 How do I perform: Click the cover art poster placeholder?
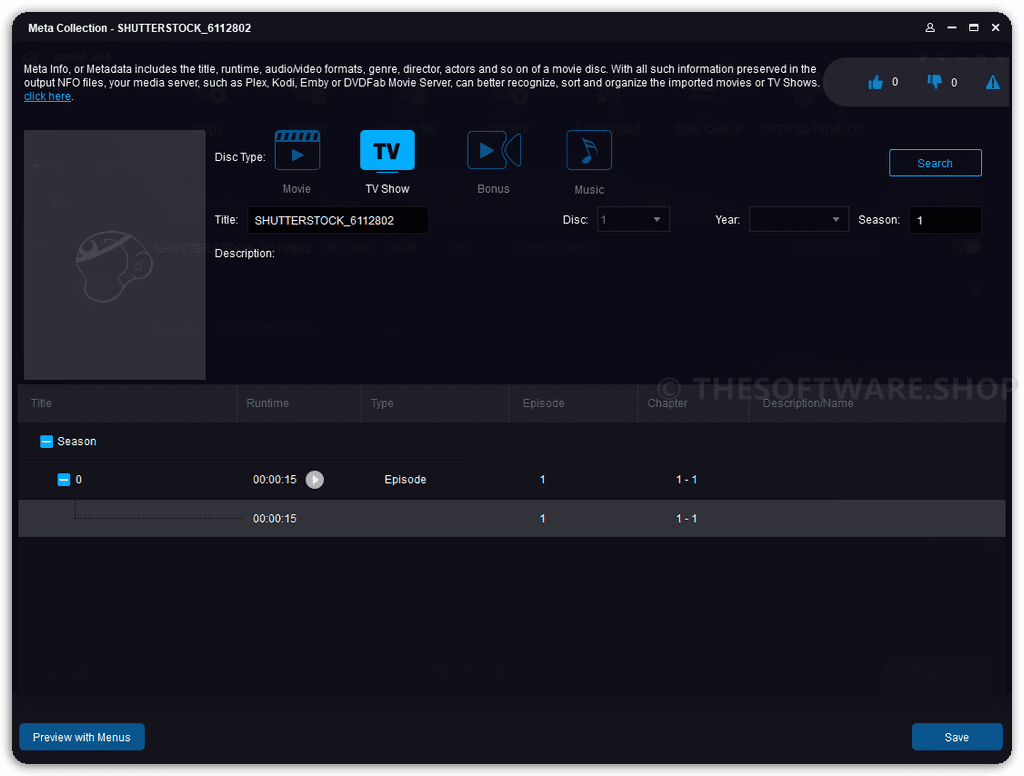(115, 255)
